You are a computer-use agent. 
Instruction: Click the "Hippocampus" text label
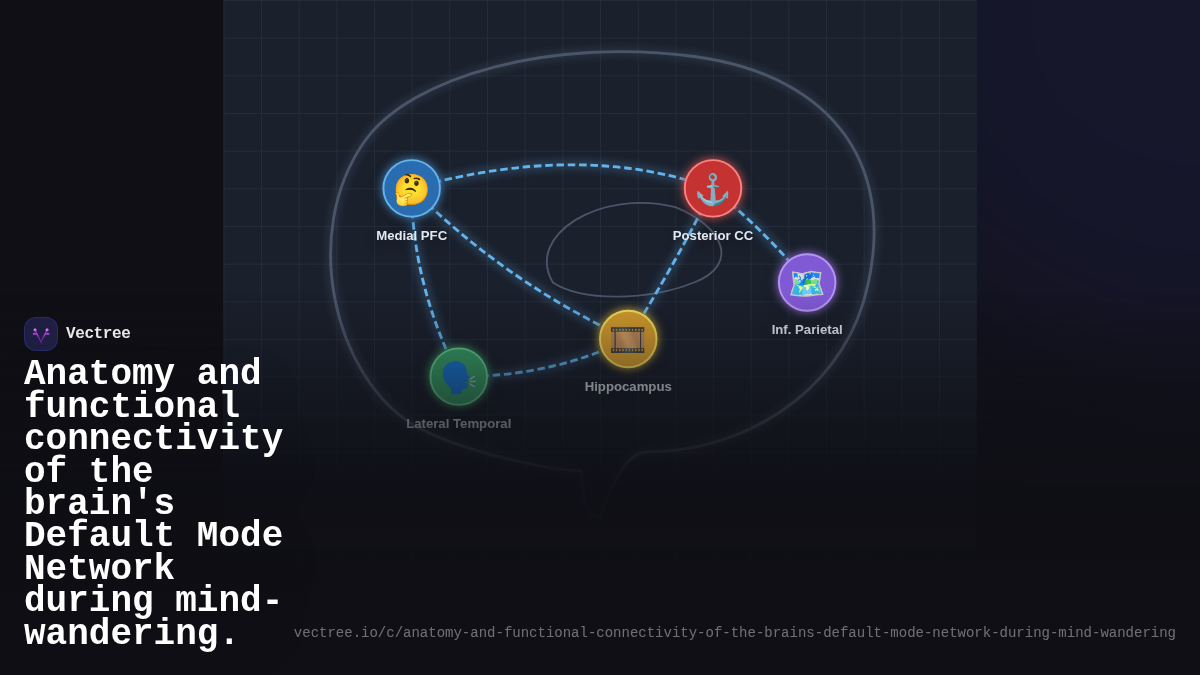pyautogui.click(x=628, y=387)
